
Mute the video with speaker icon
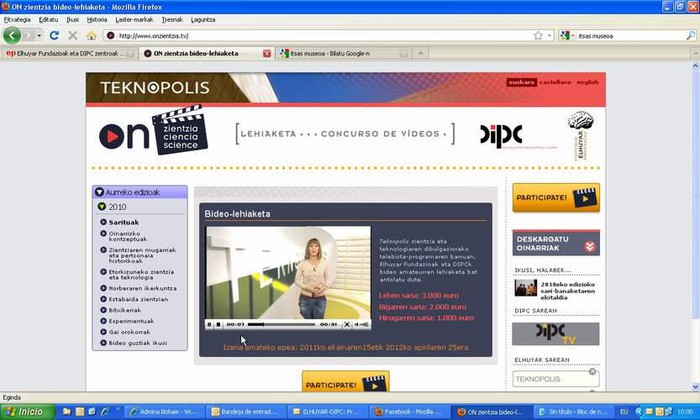[x=356, y=324]
